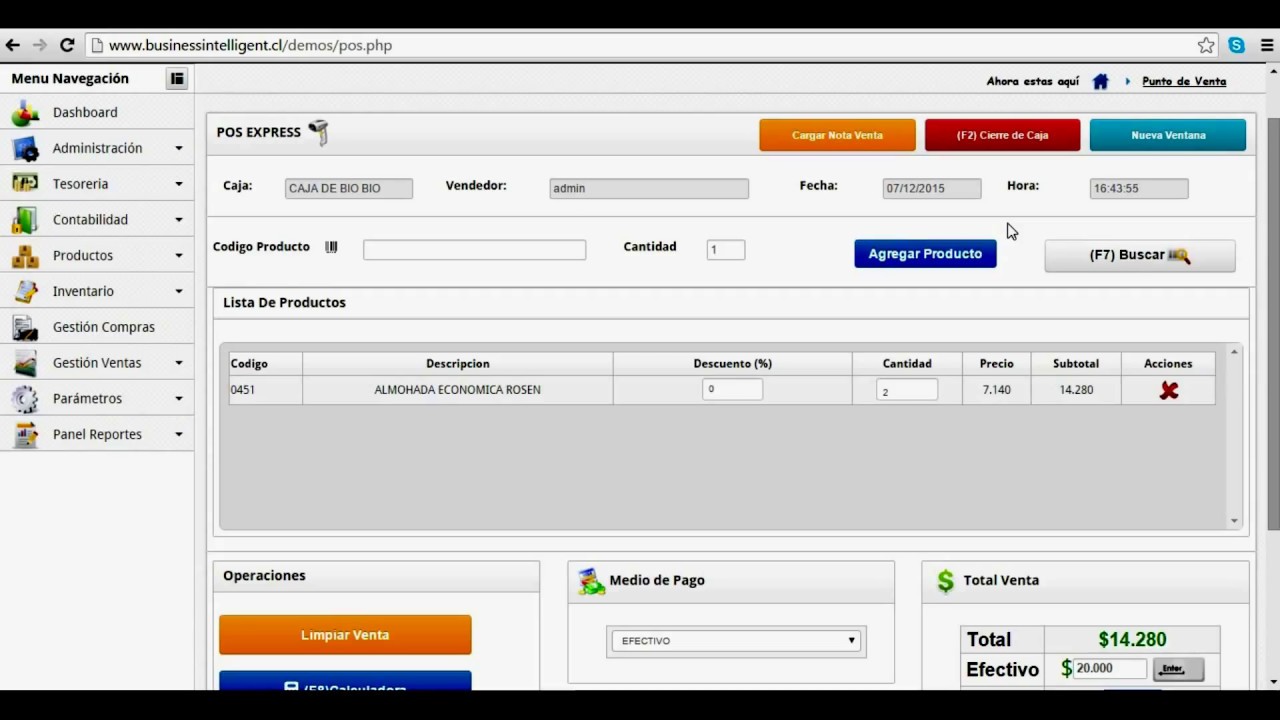Screen dimensions: 1280x720
Task: Expand the Tesoreria submenu arrow
Action: (x=179, y=184)
